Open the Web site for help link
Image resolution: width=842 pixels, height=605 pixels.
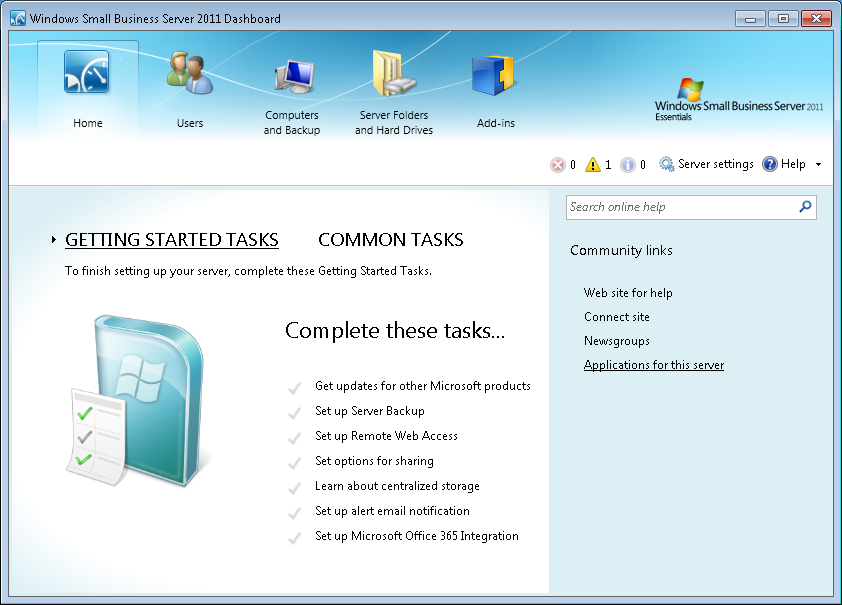click(x=628, y=293)
